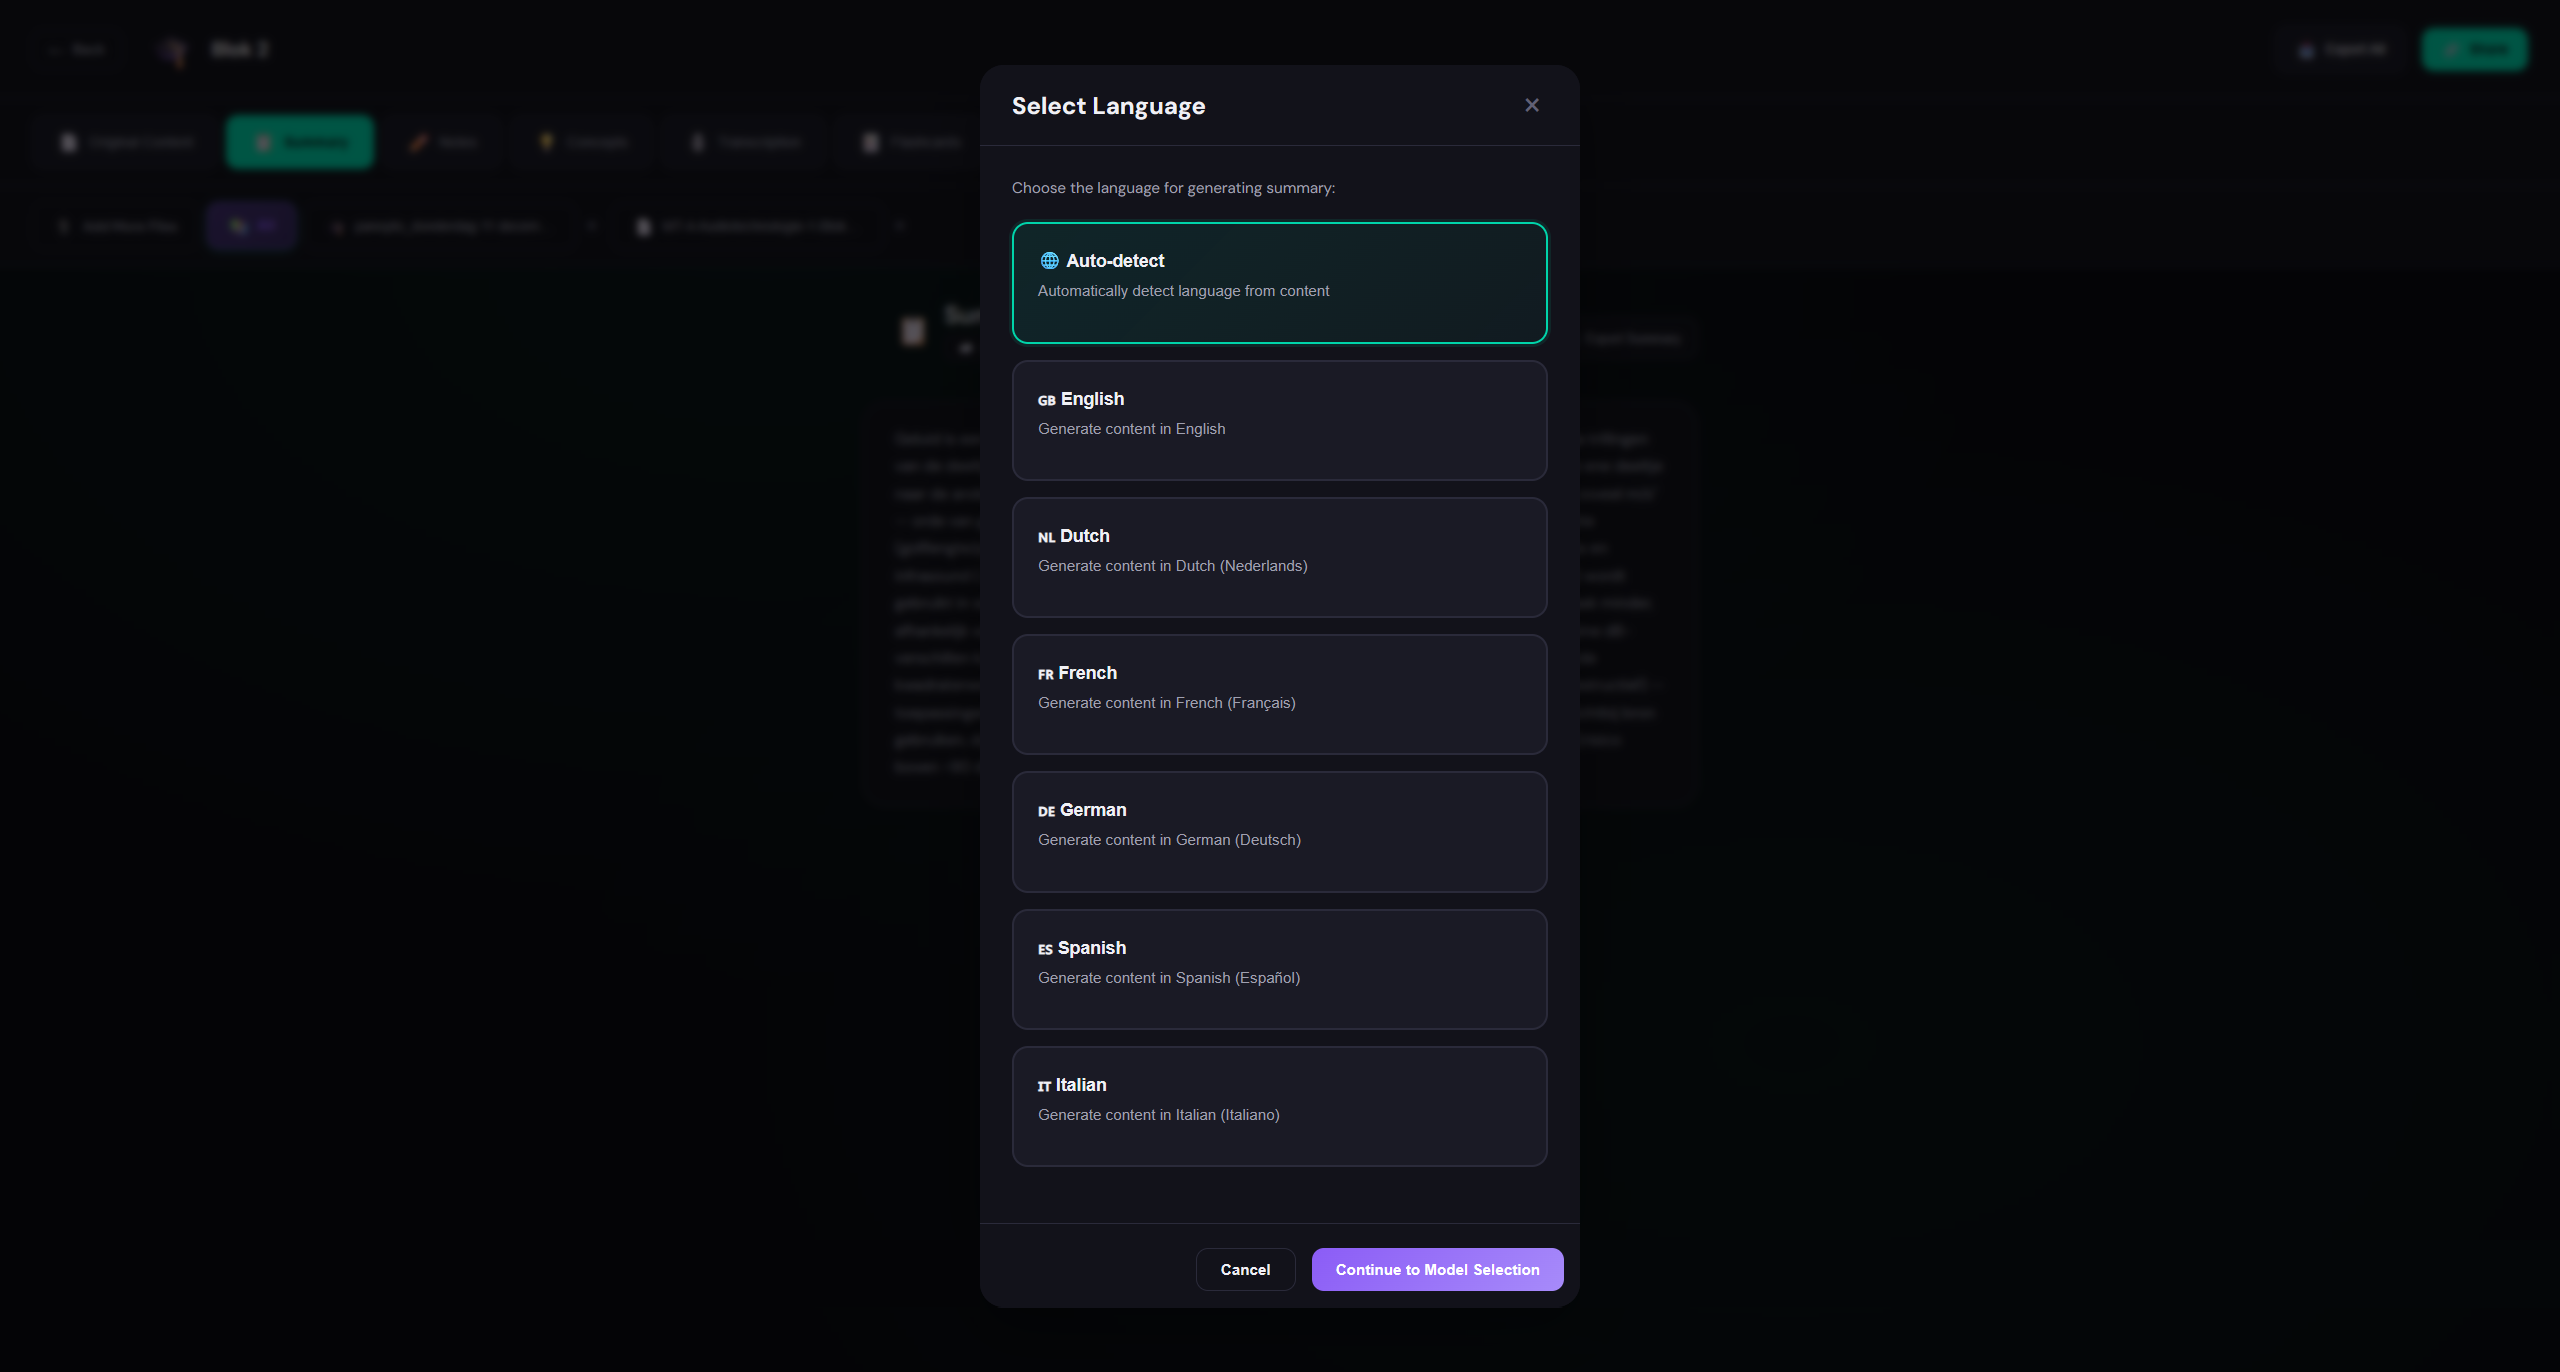The height and width of the screenshot is (1372, 2560).
Task: Expand the chevron next to the second file chip
Action: click(x=898, y=226)
